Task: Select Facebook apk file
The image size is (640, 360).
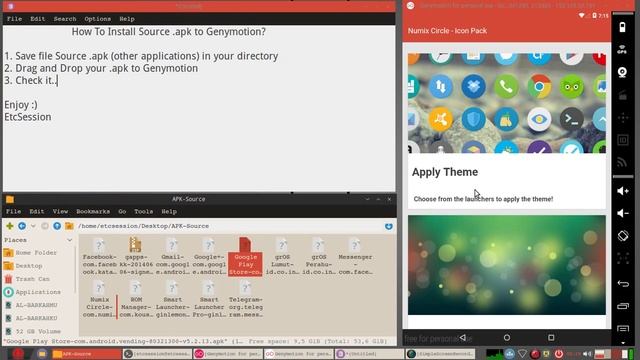Action: pyautogui.click(x=99, y=256)
